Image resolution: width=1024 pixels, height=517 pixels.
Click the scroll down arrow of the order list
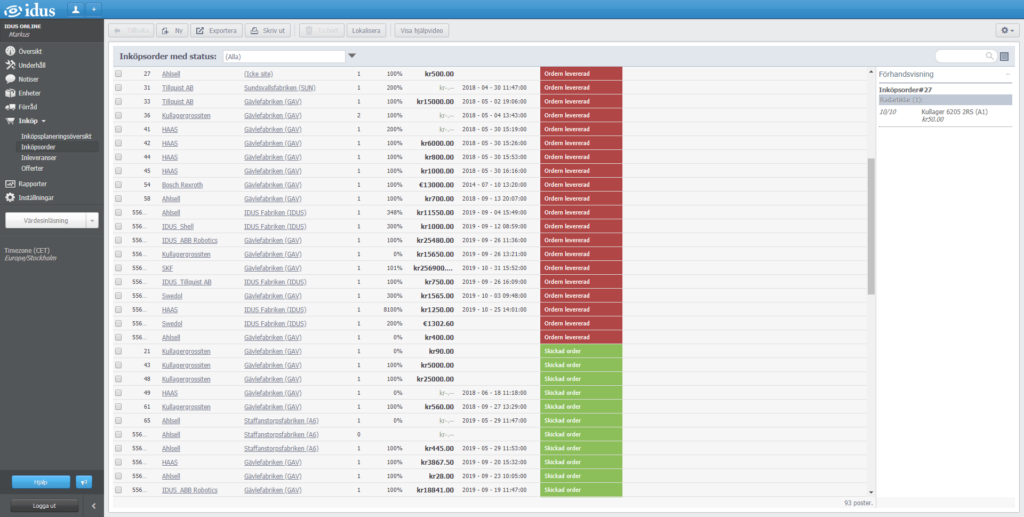point(871,492)
